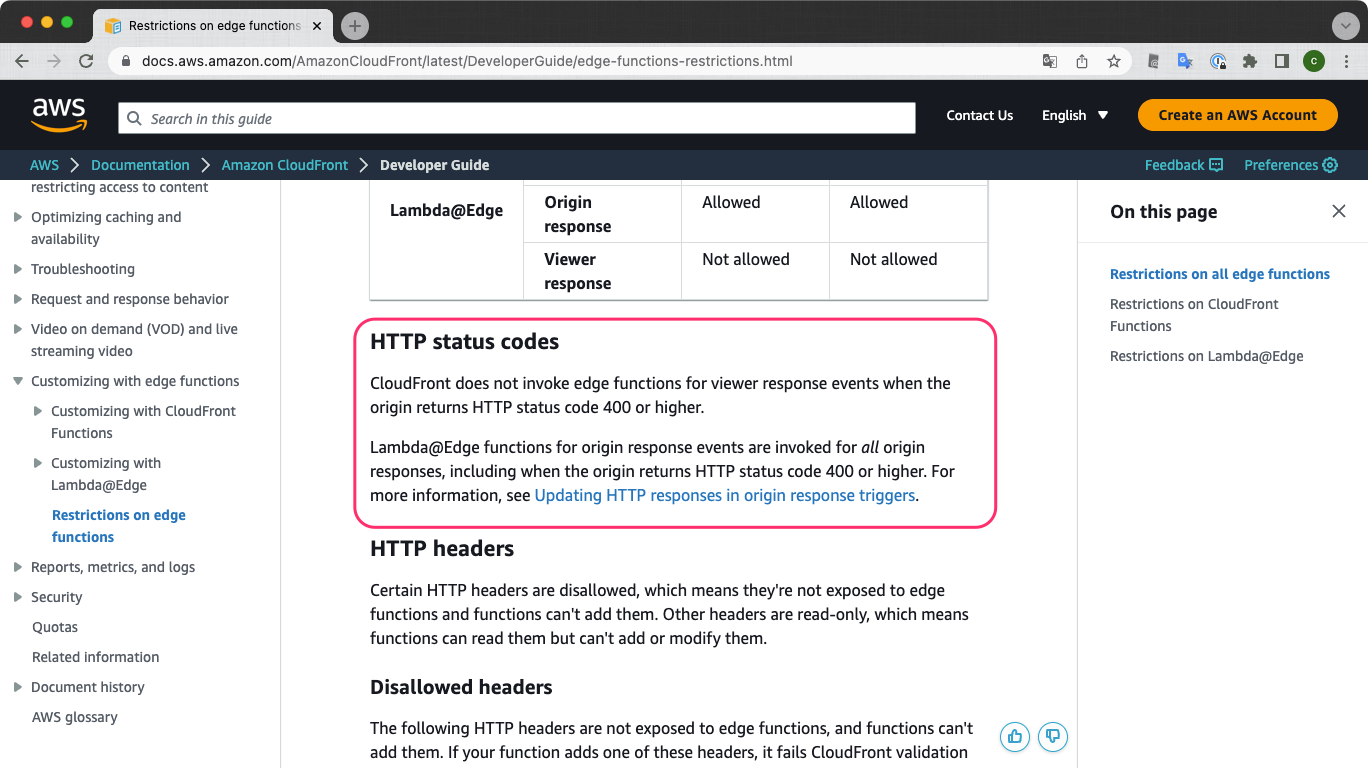Click the Feedback toggle link

point(1183,165)
